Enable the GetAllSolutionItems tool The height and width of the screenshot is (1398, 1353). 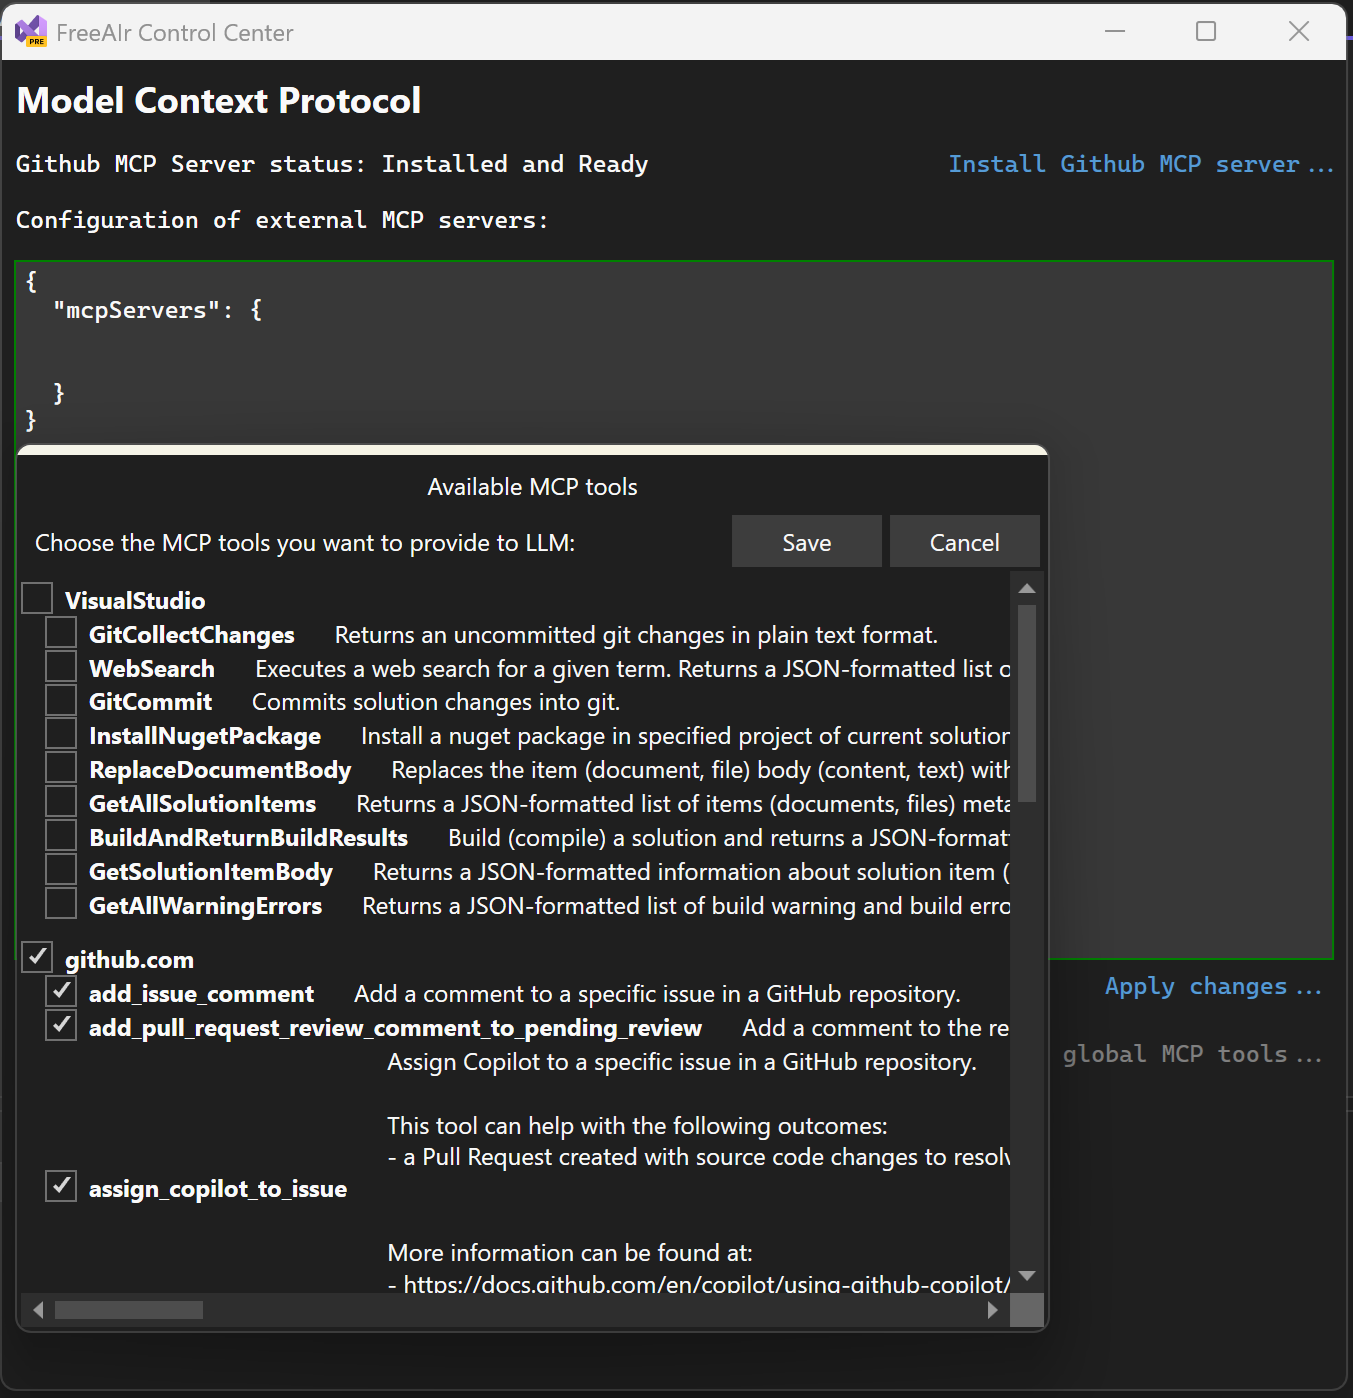[60, 801]
